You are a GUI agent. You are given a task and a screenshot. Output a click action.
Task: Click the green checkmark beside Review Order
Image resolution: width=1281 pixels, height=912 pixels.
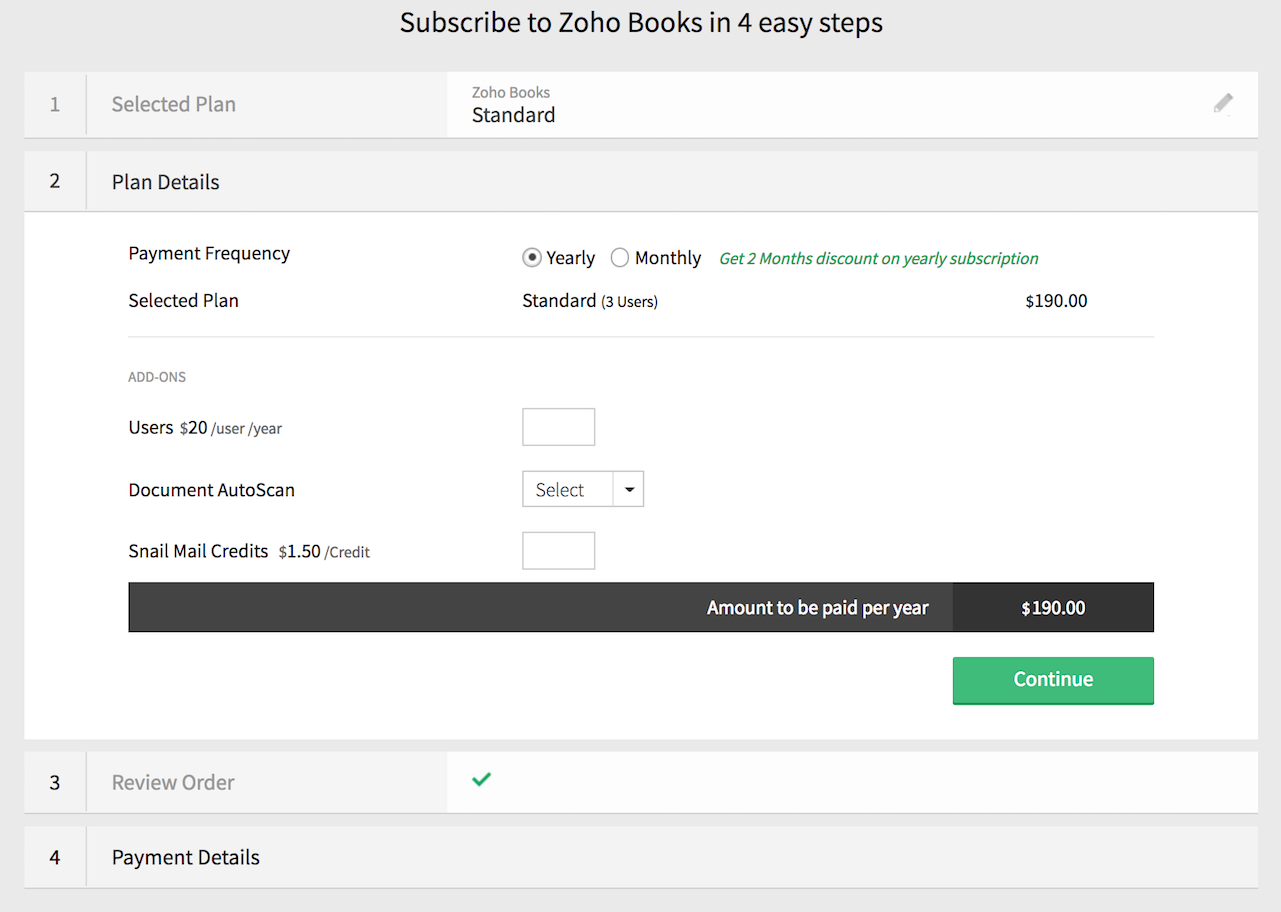coord(482,779)
